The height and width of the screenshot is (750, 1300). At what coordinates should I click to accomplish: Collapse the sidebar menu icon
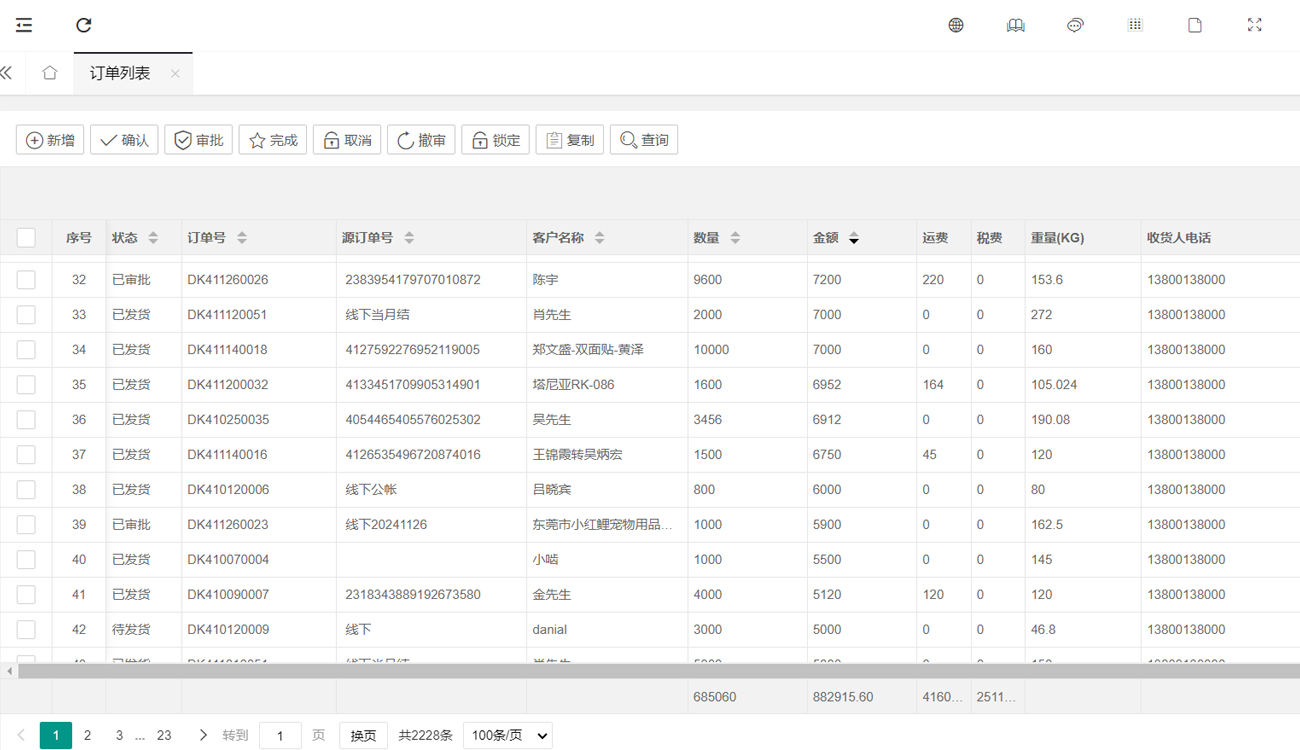click(24, 25)
